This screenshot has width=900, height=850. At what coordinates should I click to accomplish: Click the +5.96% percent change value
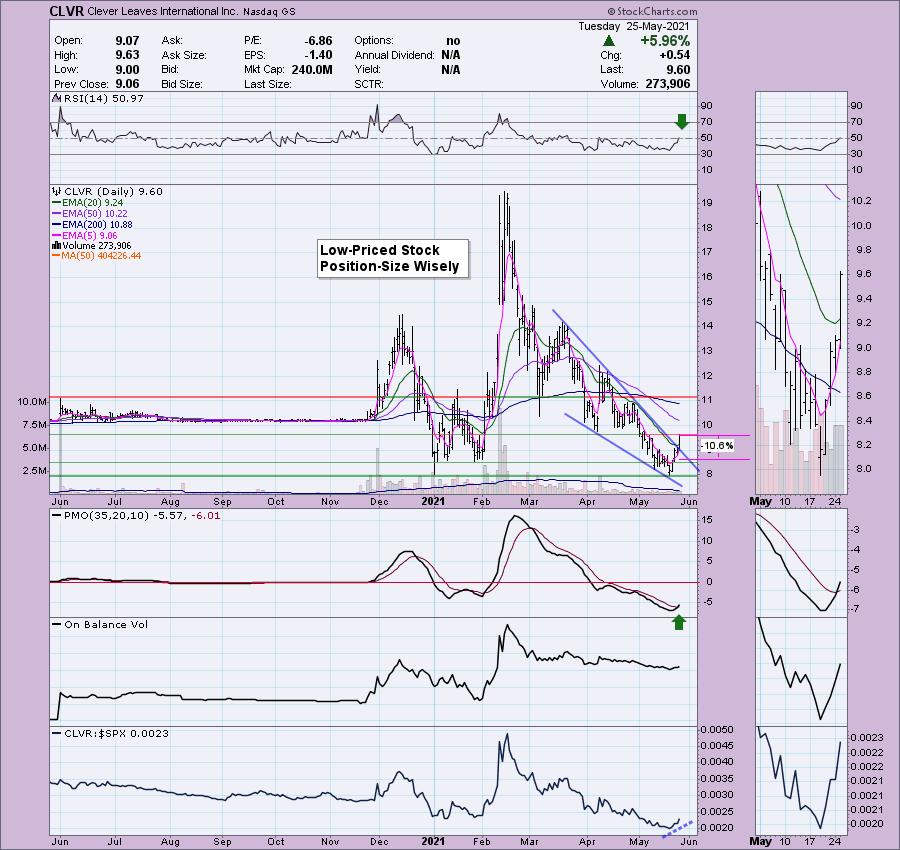tap(665, 41)
